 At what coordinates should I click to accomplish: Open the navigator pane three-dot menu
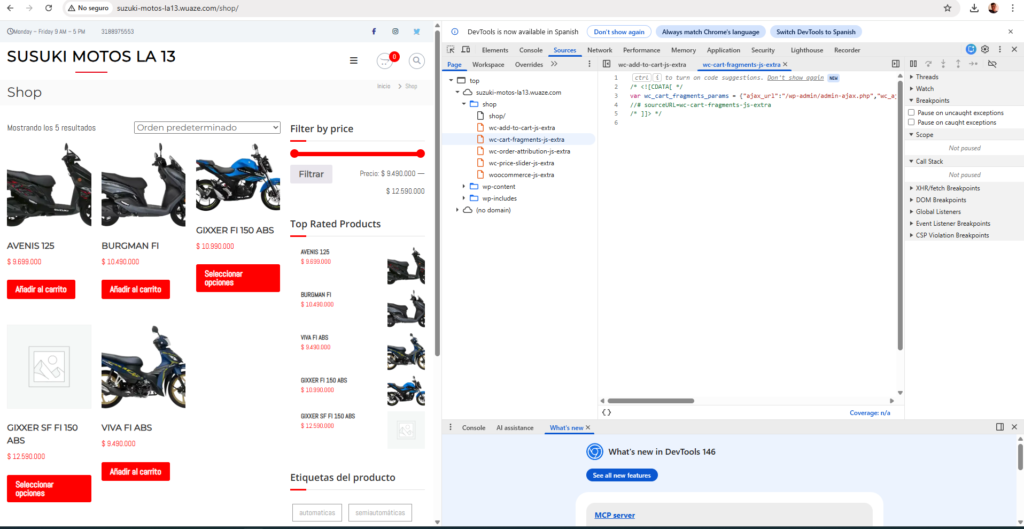tap(589, 64)
